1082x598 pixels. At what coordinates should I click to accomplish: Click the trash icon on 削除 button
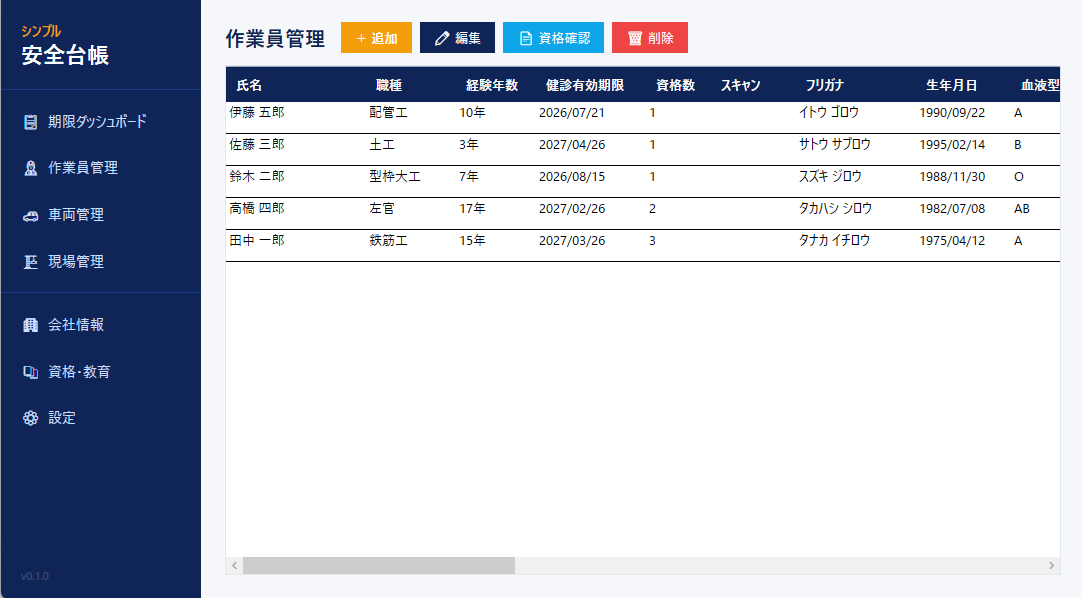[x=635, y=39]
